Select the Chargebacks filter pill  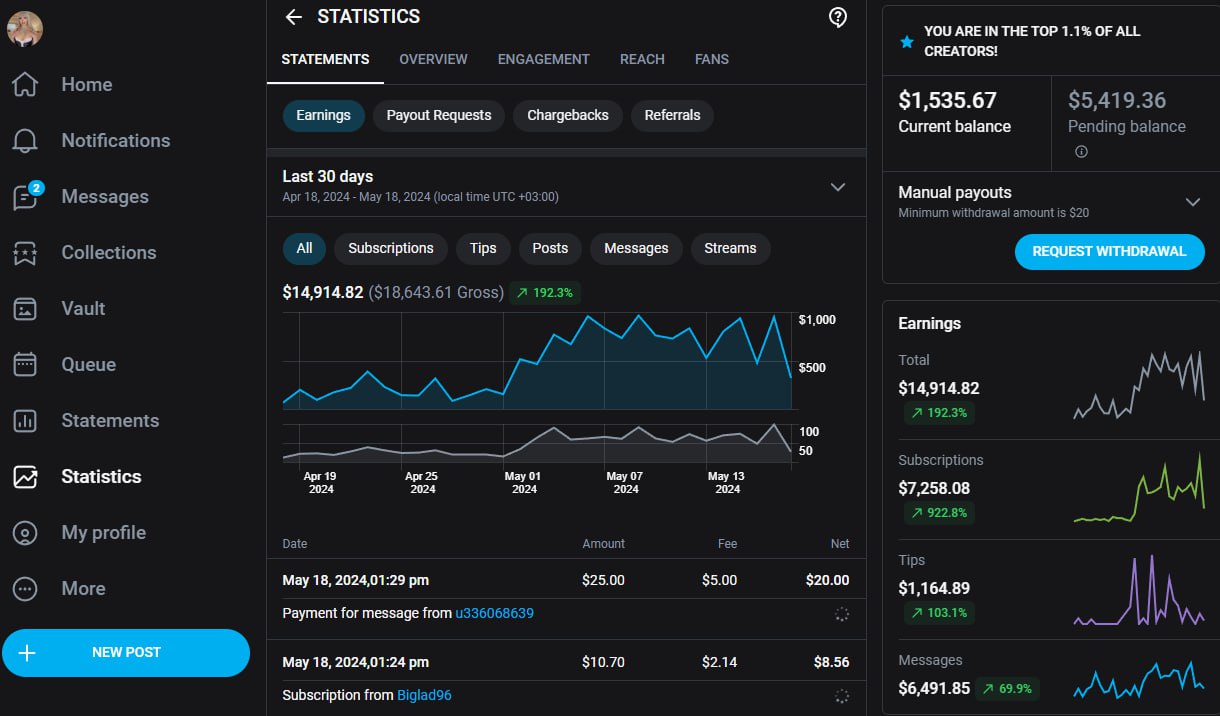tap(568, 116)
